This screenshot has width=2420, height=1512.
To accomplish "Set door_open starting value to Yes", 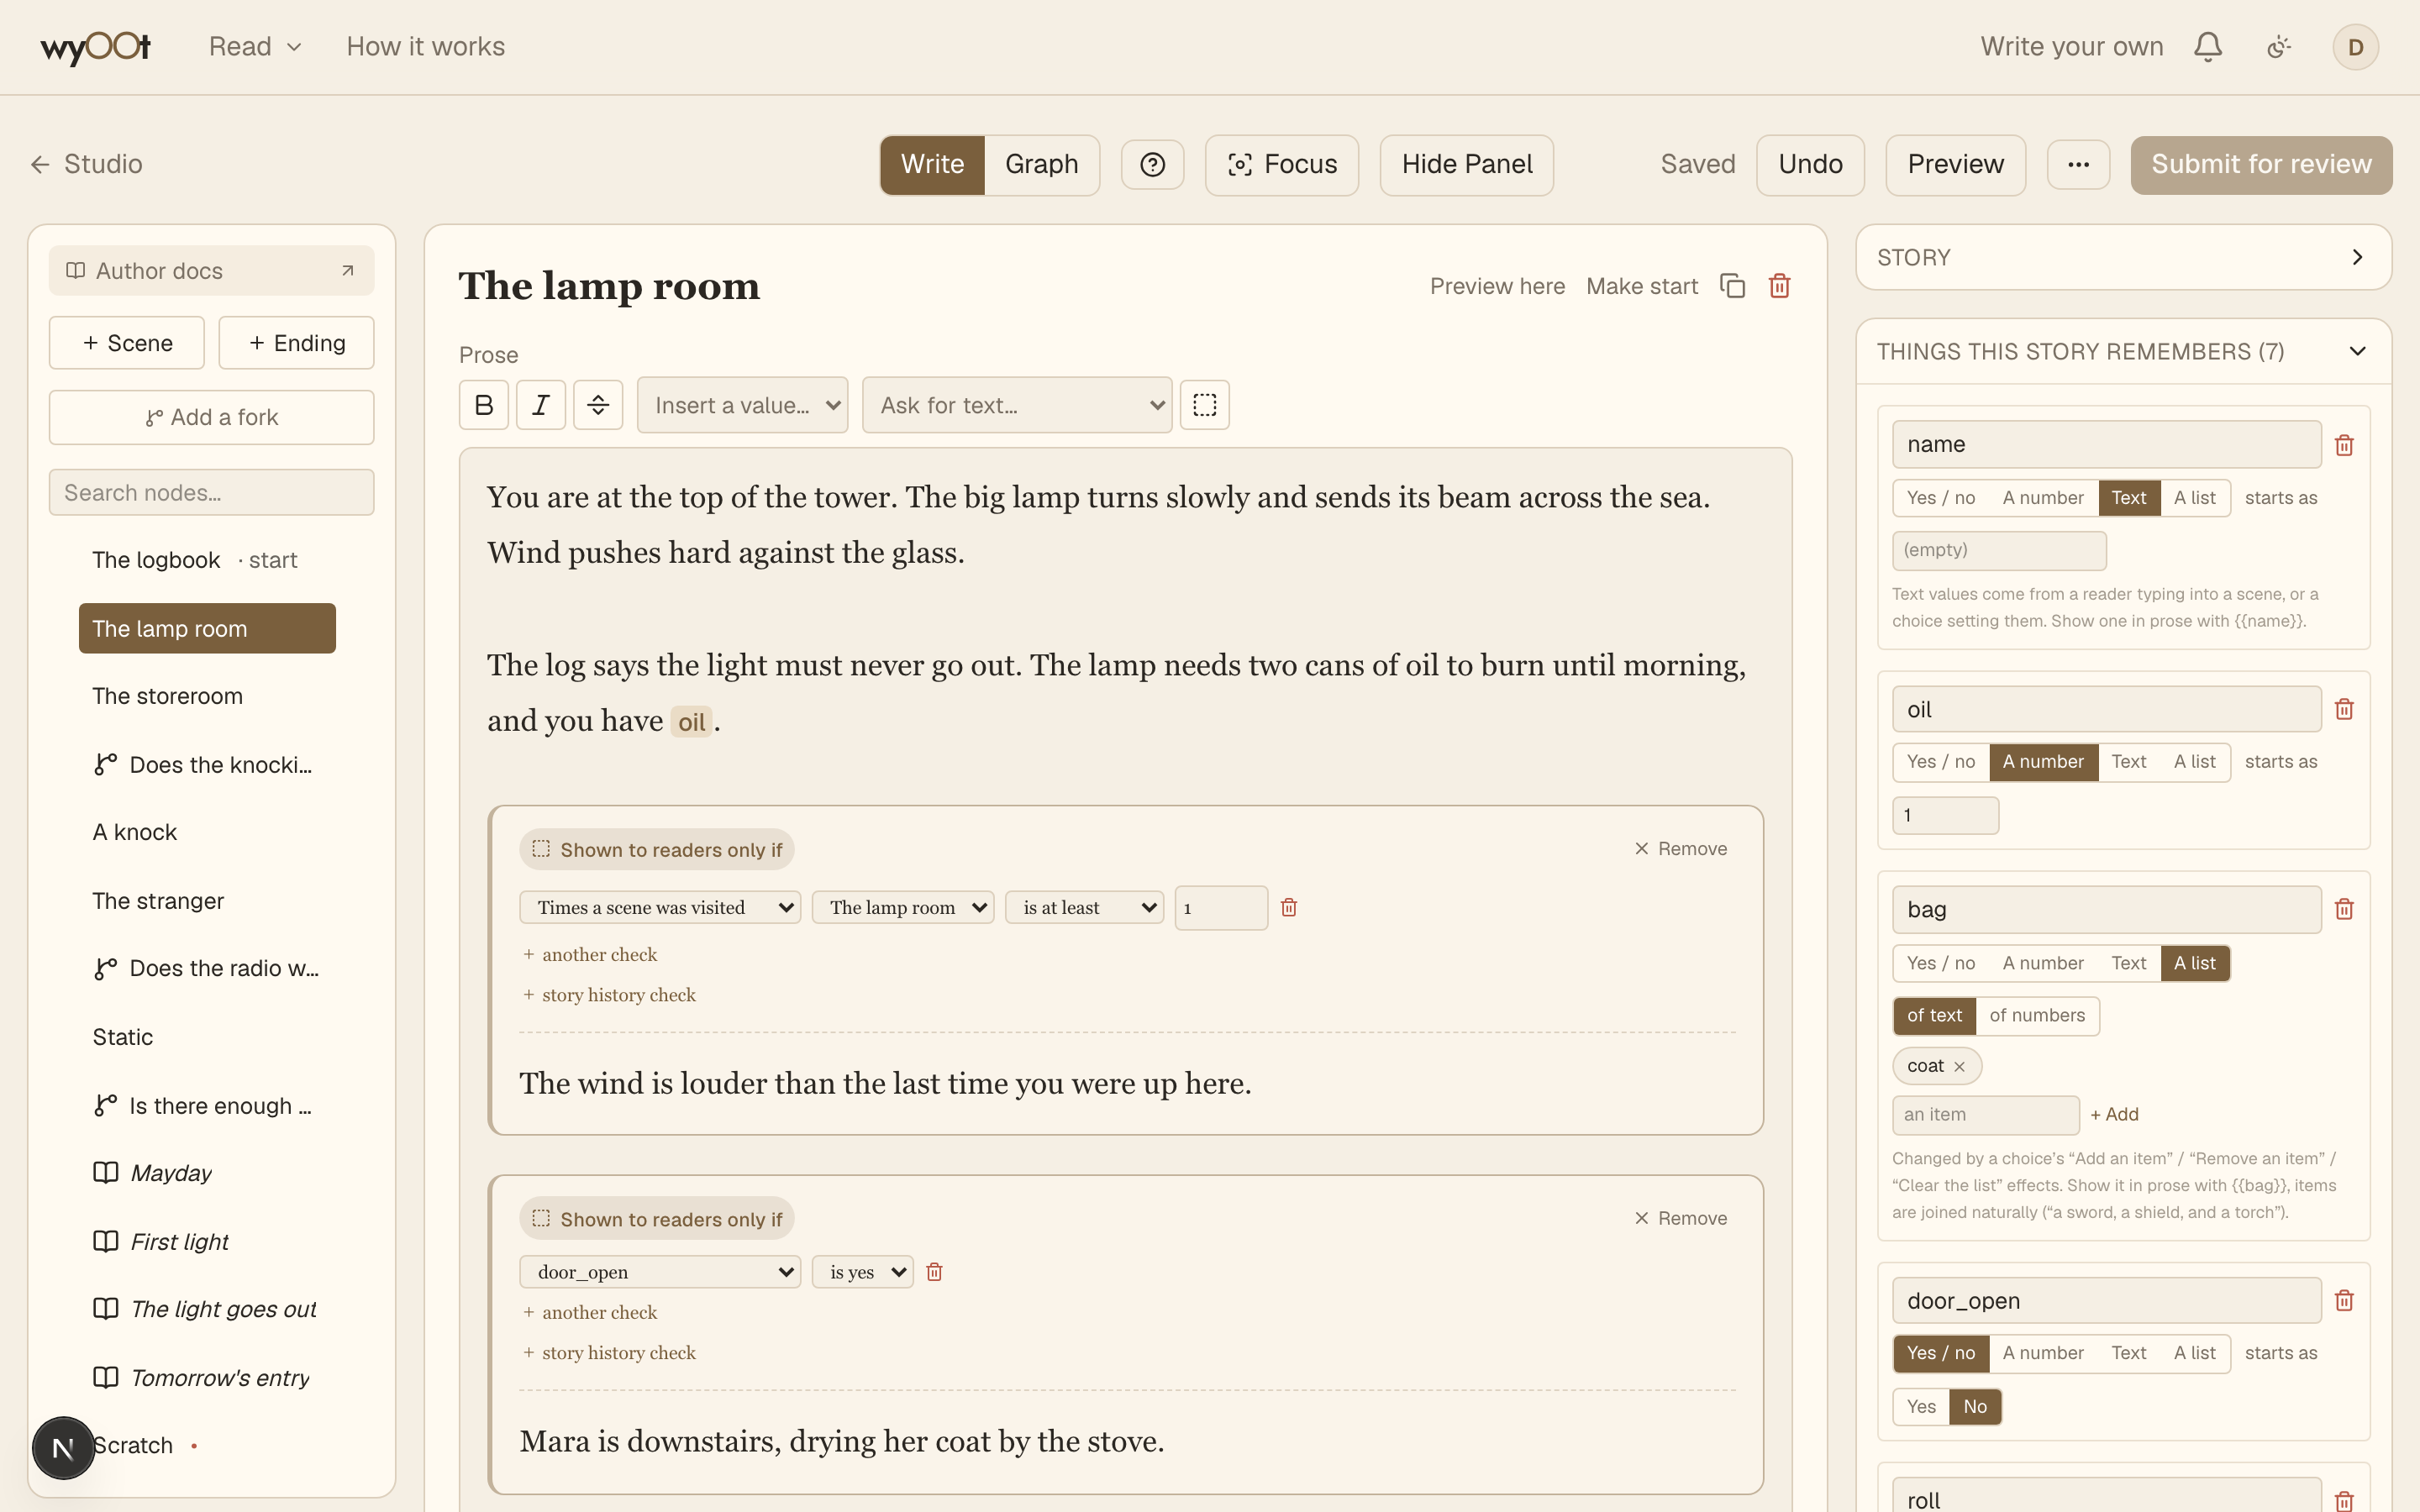I will pos(1921,1407).
